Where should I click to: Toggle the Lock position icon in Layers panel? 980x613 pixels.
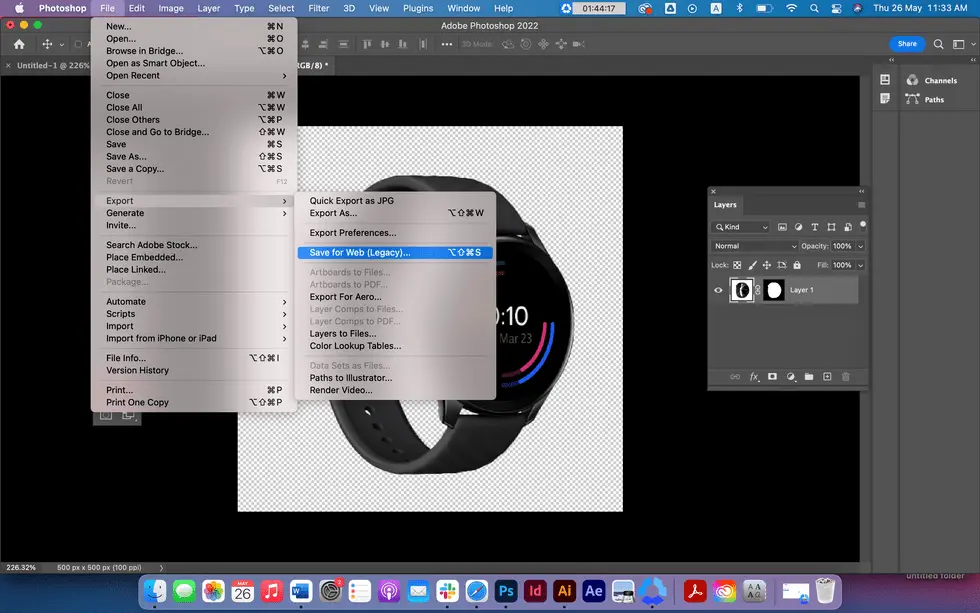coord(766,263)
